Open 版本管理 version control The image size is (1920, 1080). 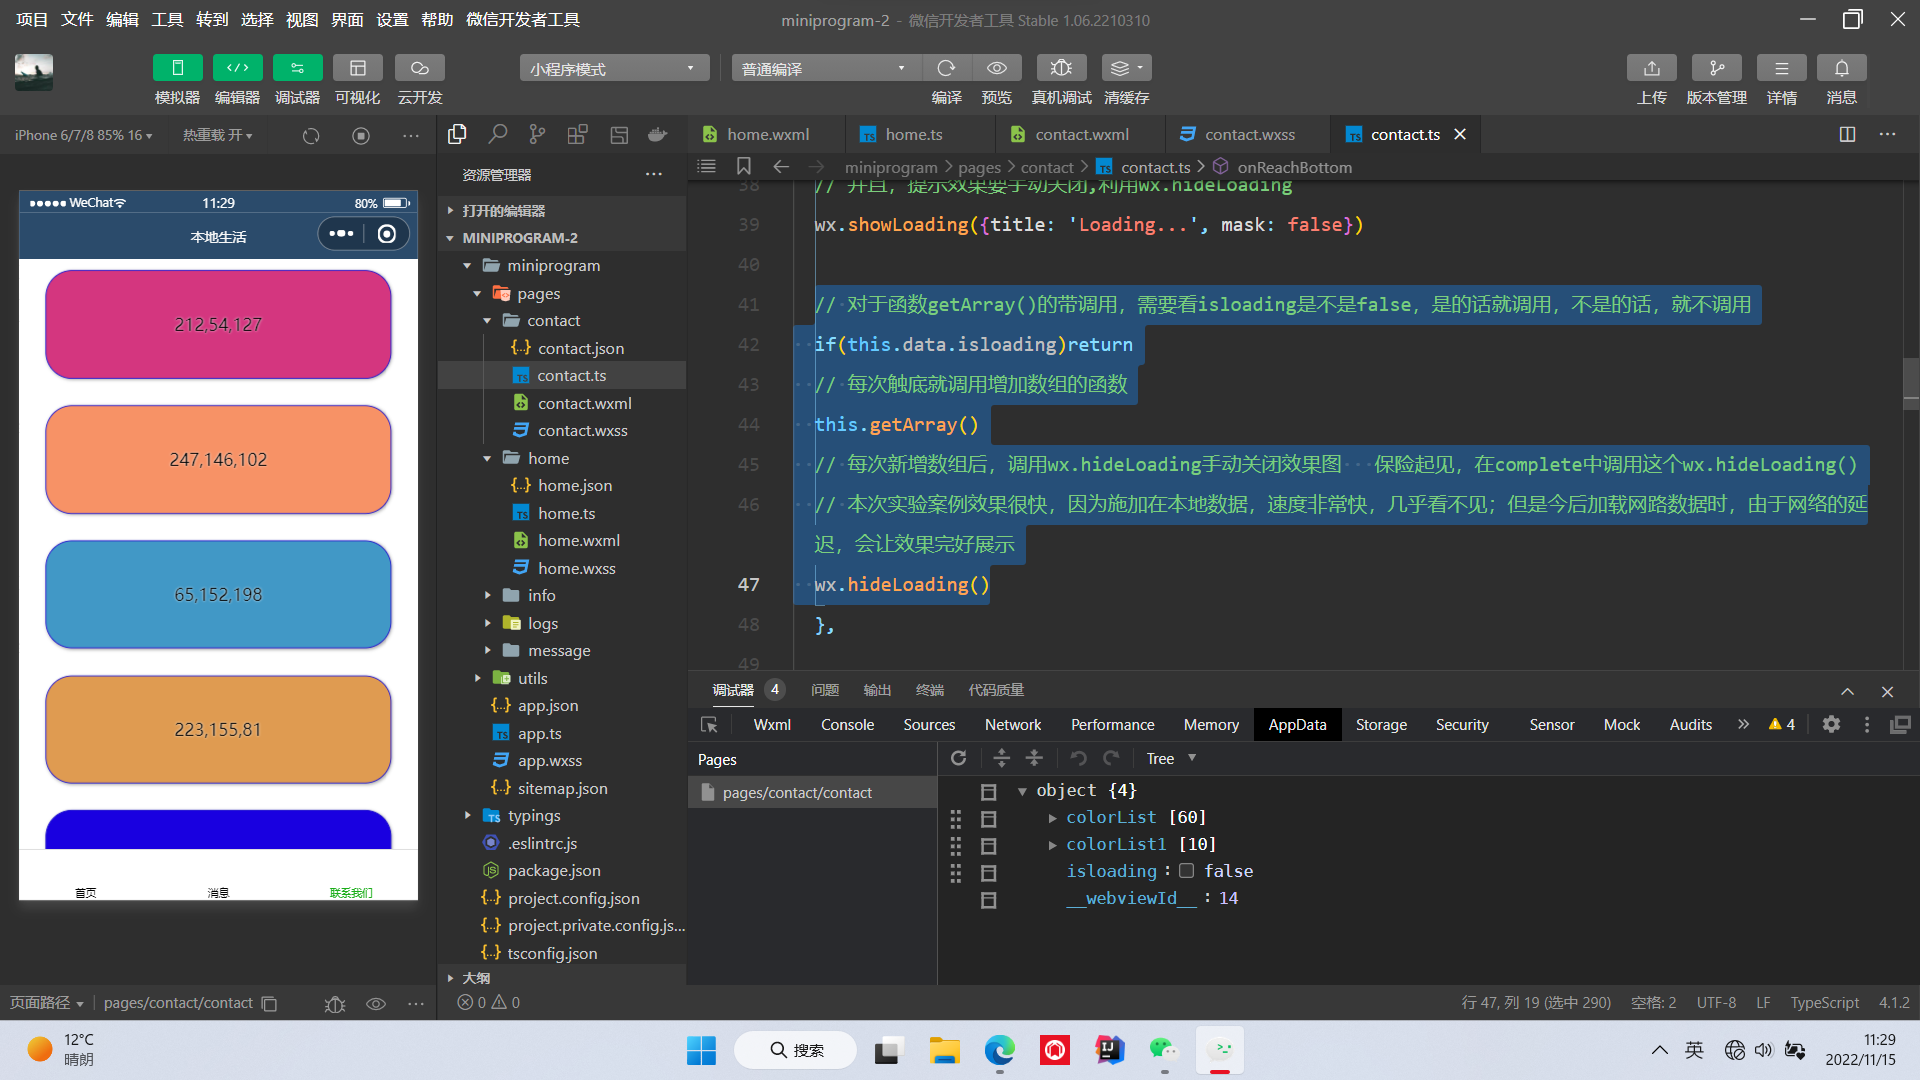[x=1716, y=68]
